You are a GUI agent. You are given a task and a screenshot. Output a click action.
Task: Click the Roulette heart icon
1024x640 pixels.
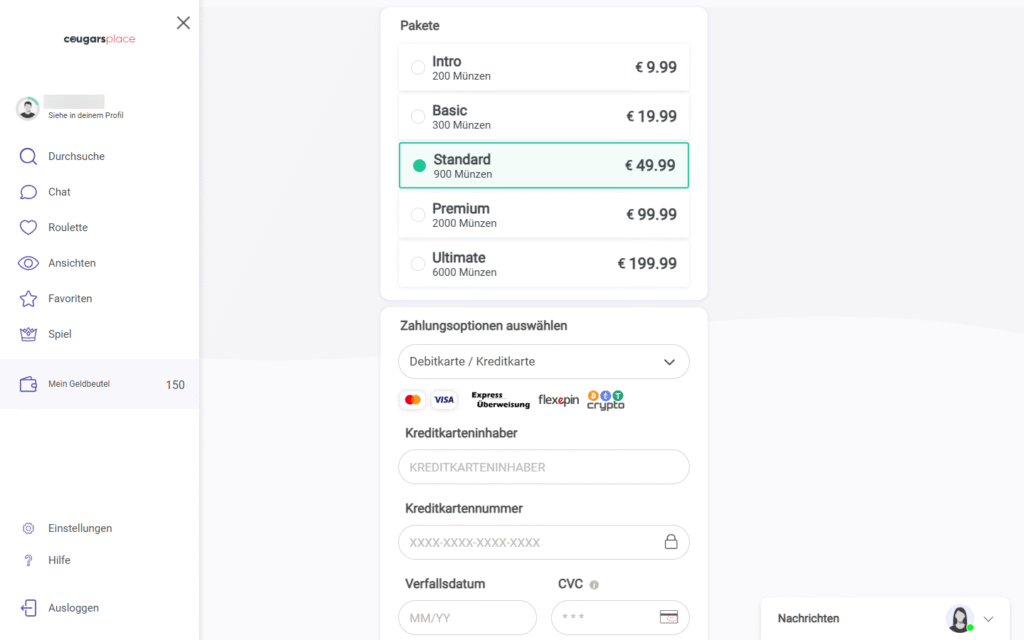(28, 227)
